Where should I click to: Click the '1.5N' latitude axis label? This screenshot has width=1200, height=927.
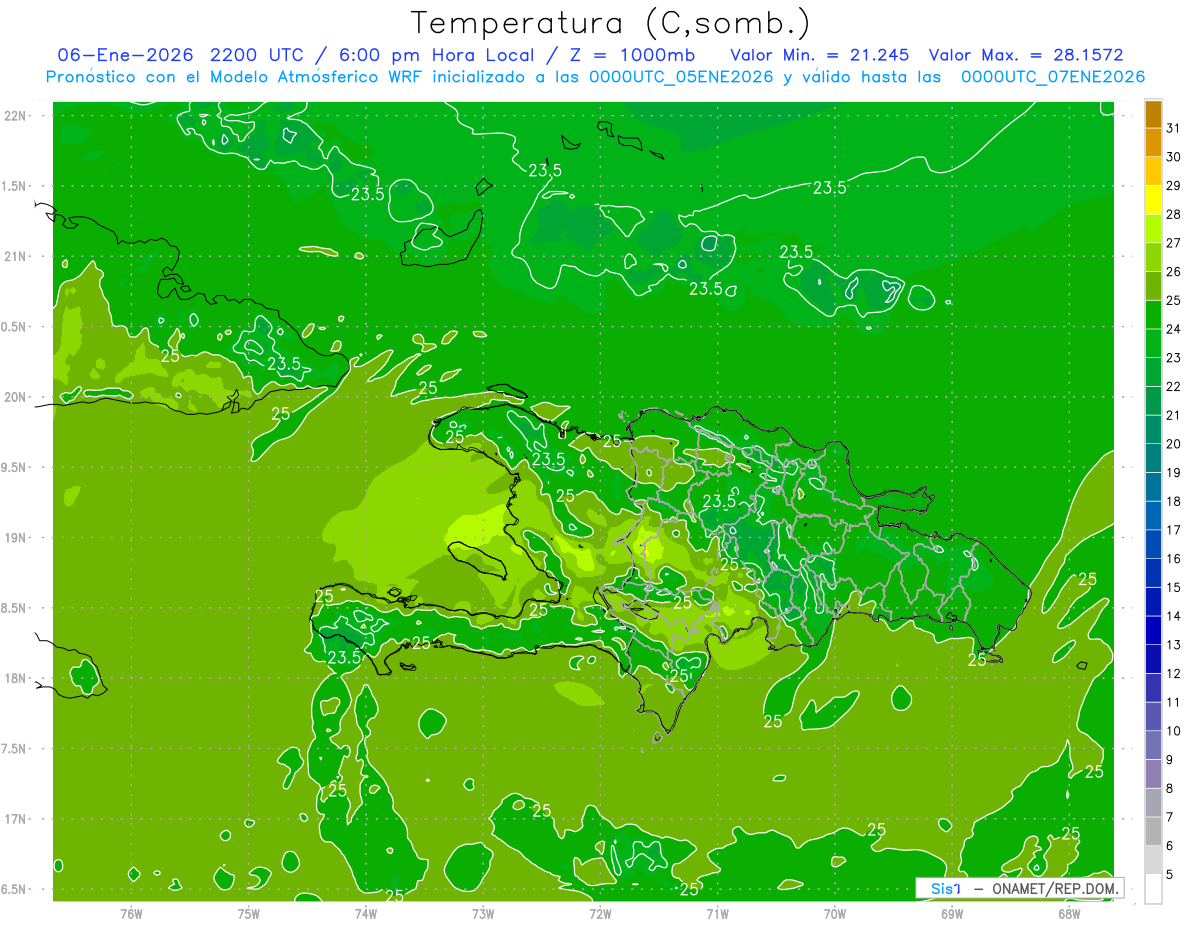pyautogui.click(x=15, y=186)
